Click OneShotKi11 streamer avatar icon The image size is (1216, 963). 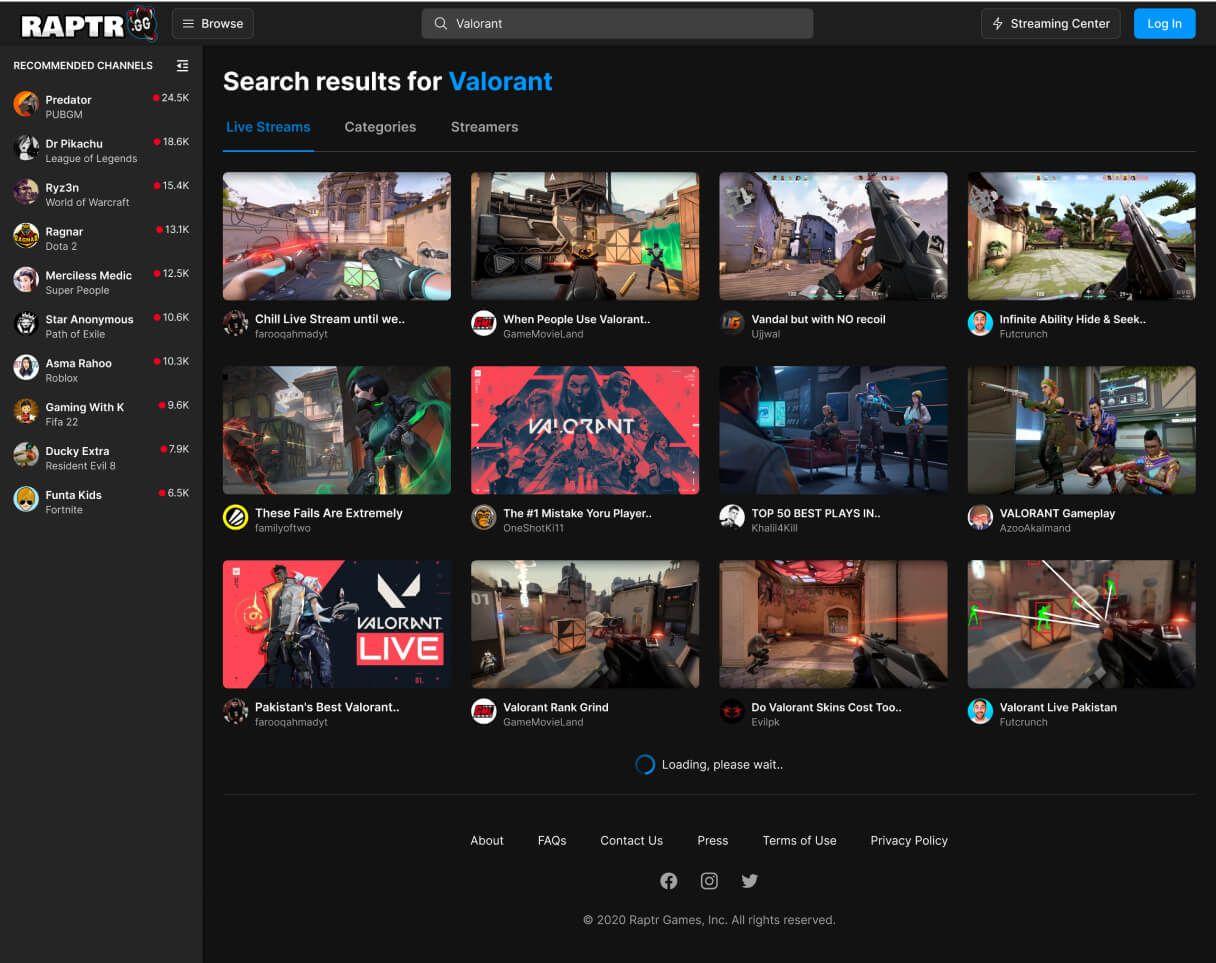[484, 517]
